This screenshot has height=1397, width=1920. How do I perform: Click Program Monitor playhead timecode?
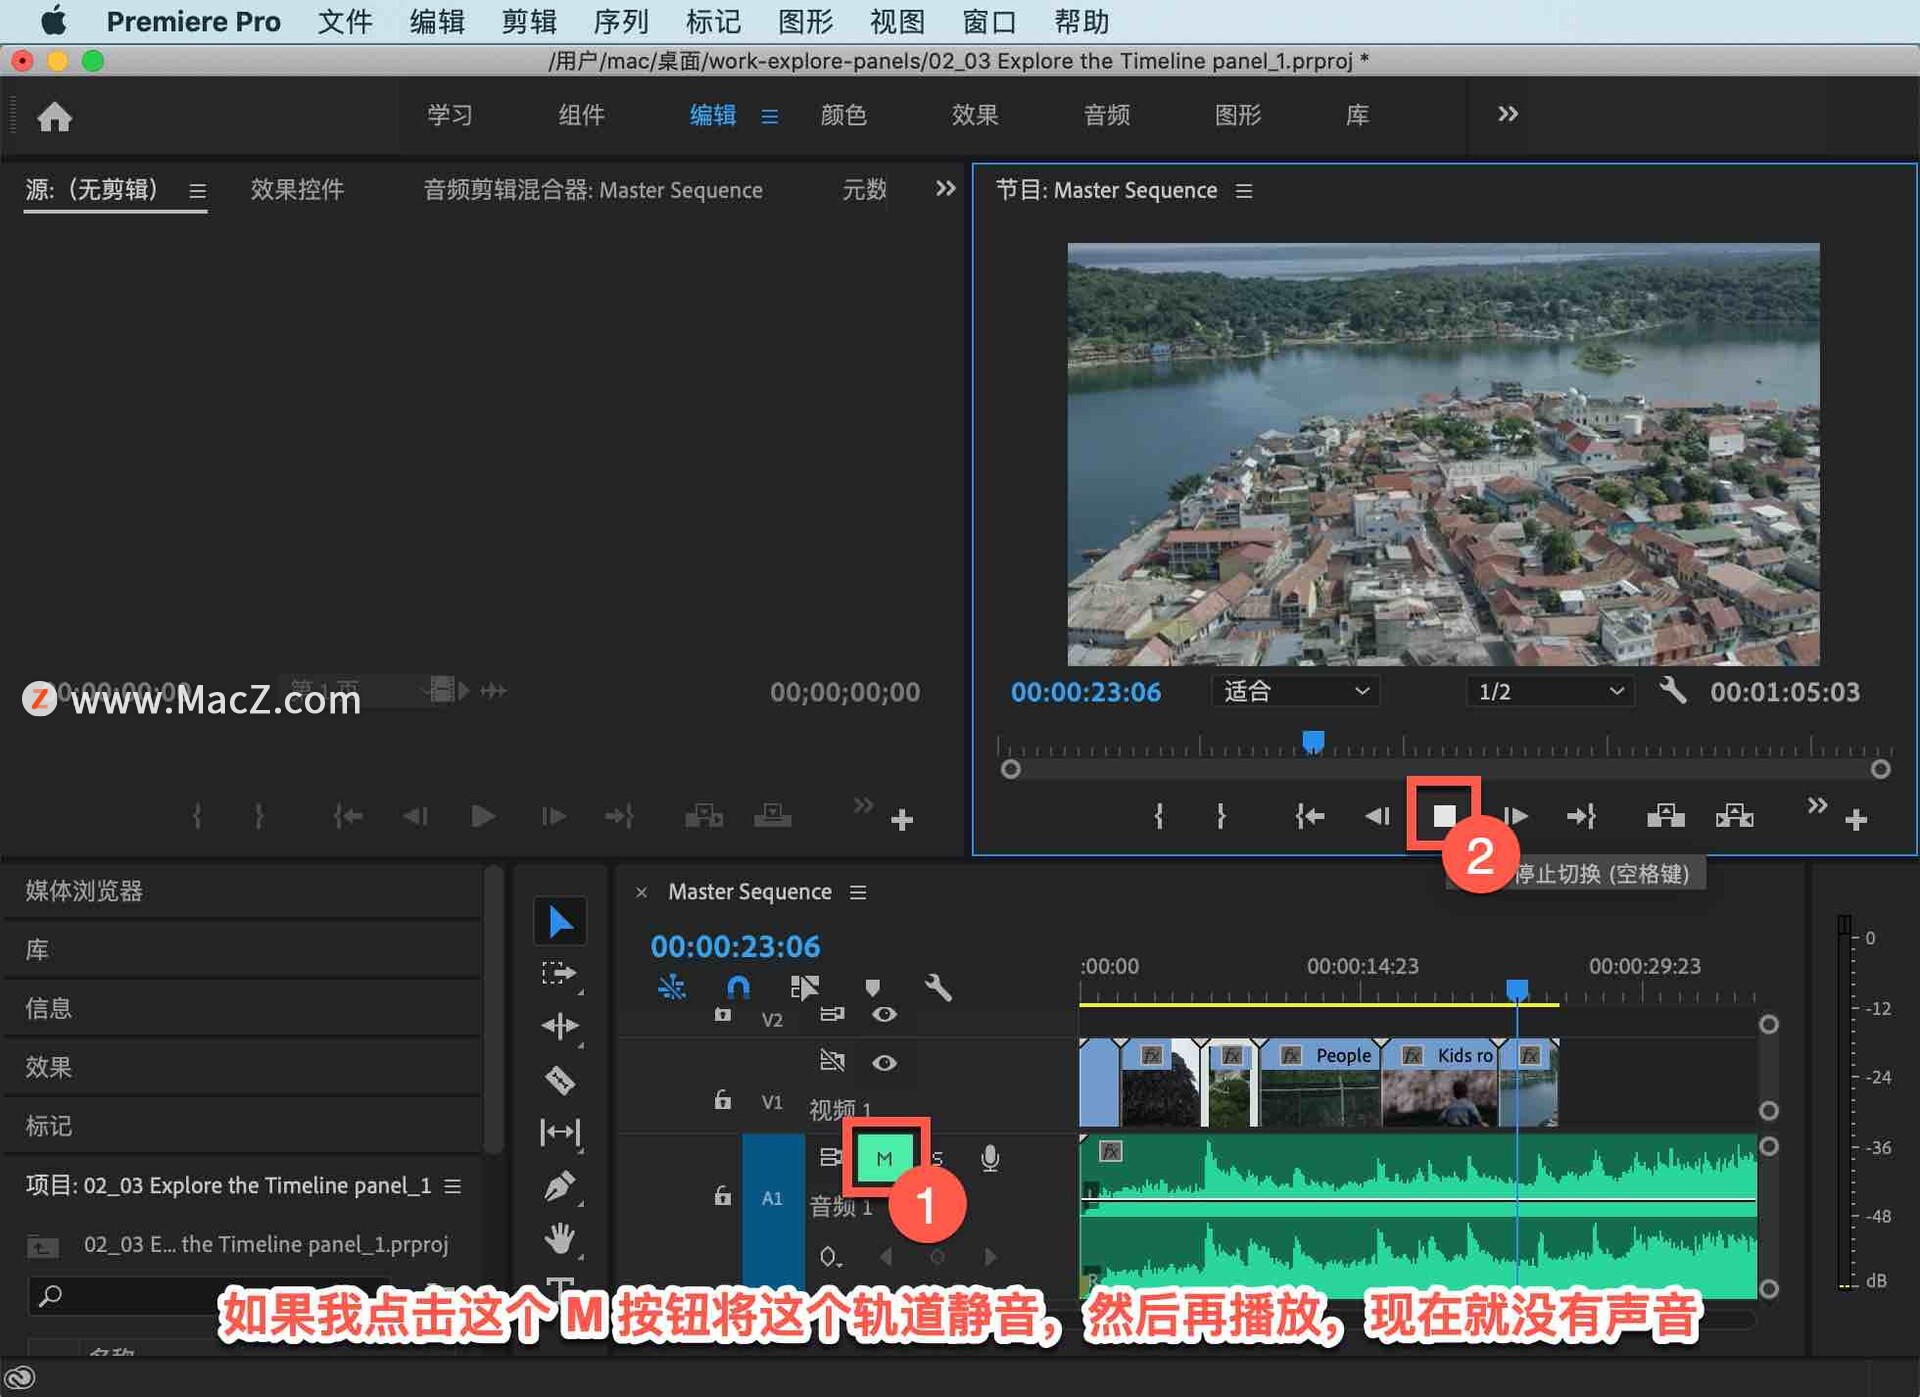pyautogui.click(x=1085, y=692)
